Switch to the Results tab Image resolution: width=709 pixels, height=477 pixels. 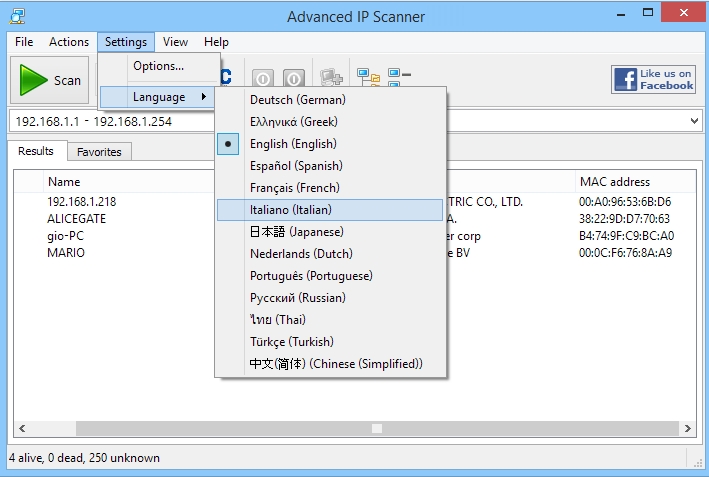tap(36, 151)
